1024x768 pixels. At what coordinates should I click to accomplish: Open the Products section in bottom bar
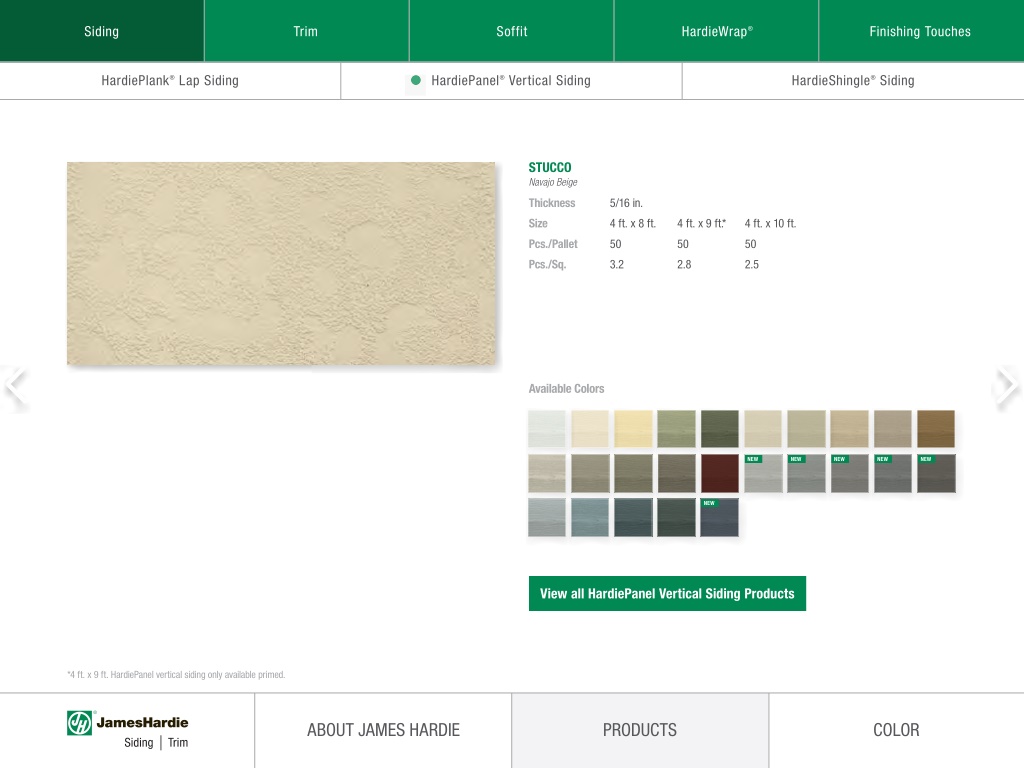(x=640, y=731)
